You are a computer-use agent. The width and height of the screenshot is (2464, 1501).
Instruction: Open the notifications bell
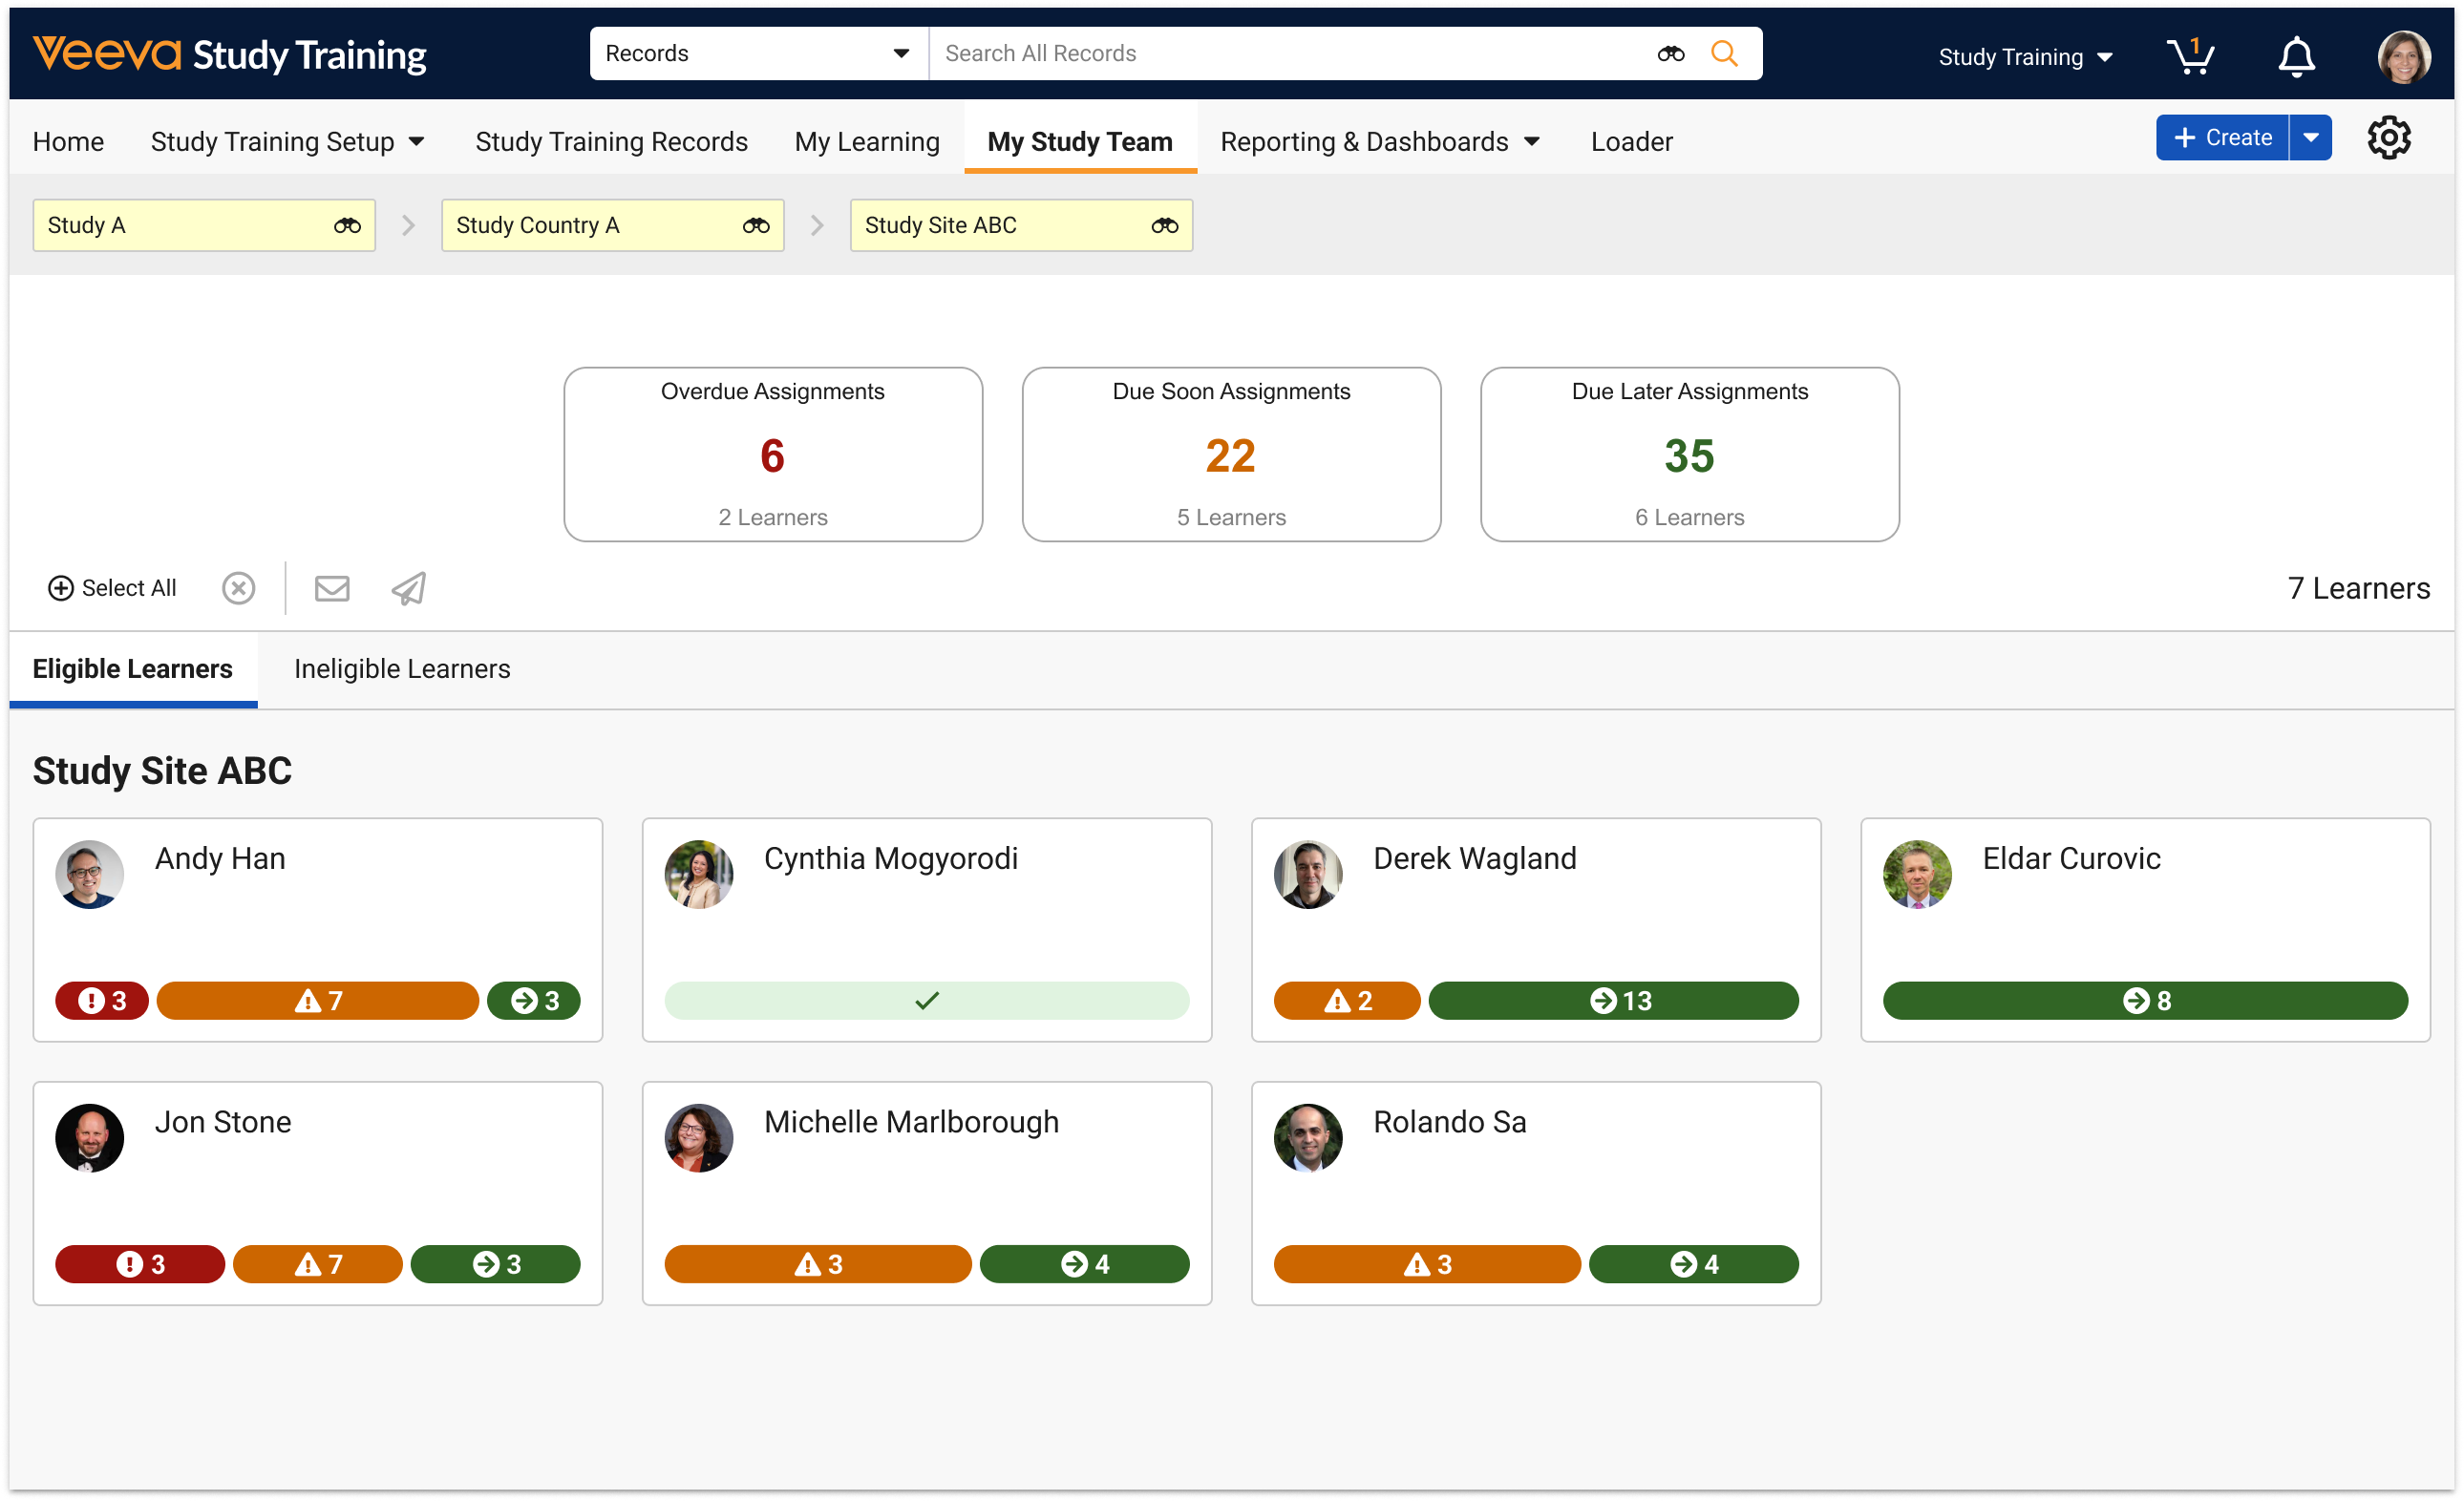point(2296,56)
